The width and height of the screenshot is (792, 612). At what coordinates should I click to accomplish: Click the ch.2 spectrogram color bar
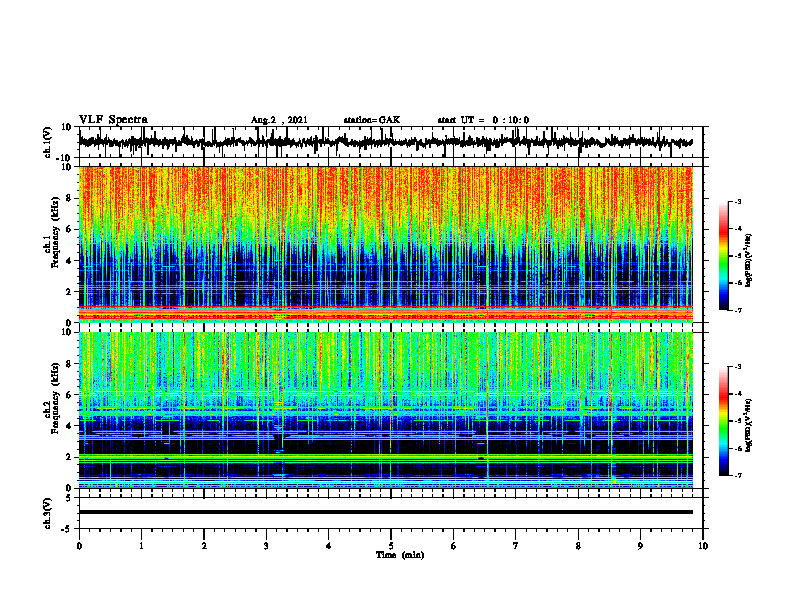tap(723, 421)
